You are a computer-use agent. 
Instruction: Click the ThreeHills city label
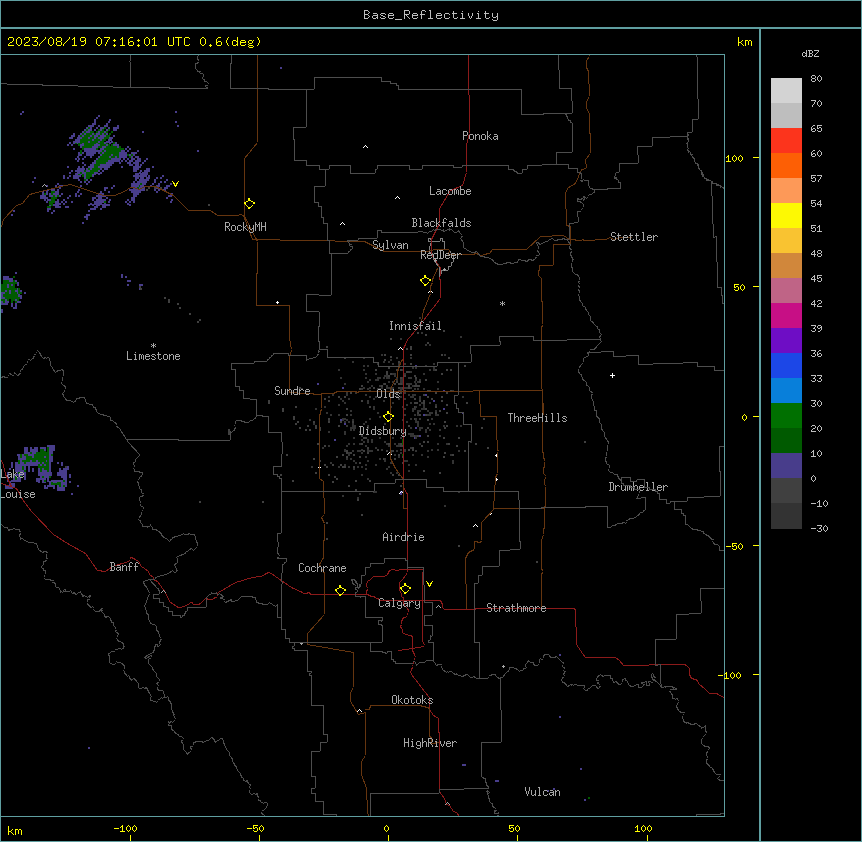coord(537,418)
